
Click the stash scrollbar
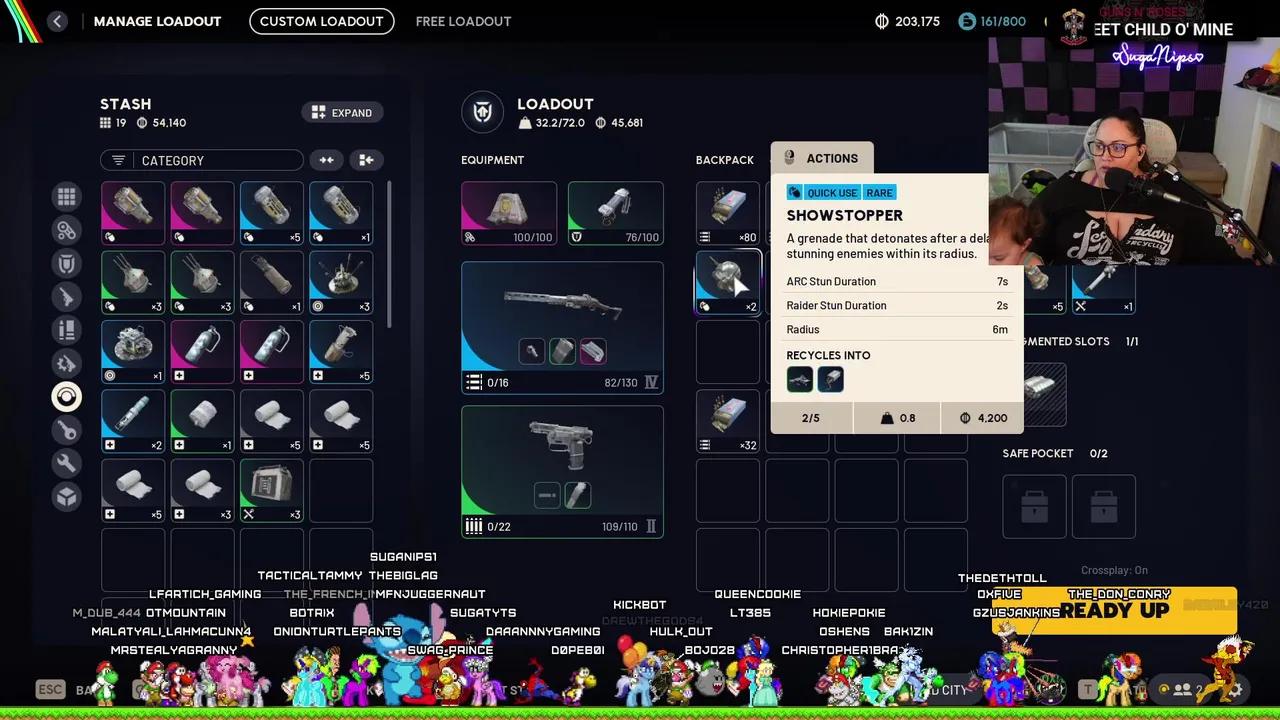(388, 255)
